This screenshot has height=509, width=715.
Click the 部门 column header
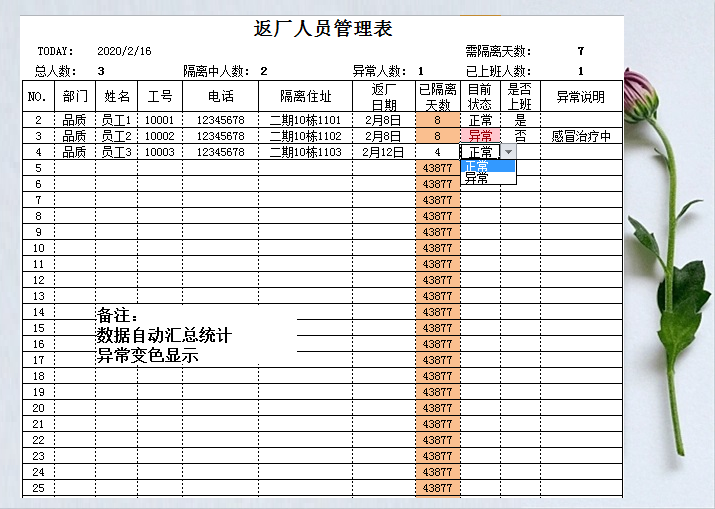pos(75,97)
